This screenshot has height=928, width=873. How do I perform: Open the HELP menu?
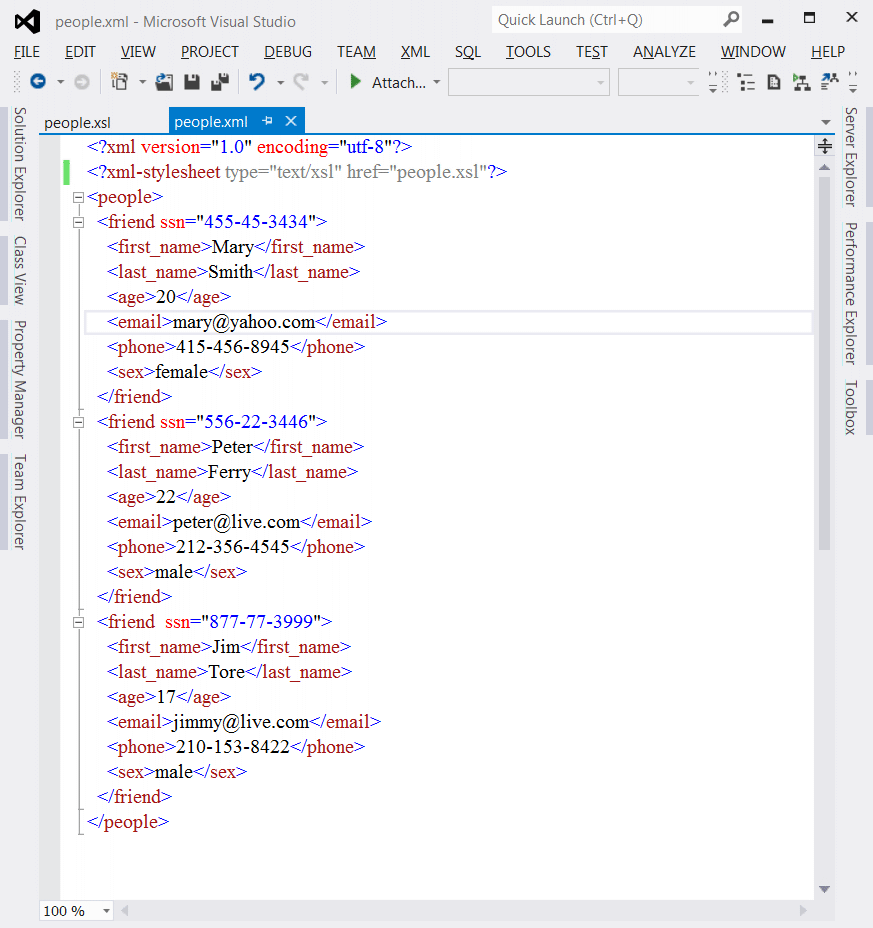point(827,52)
